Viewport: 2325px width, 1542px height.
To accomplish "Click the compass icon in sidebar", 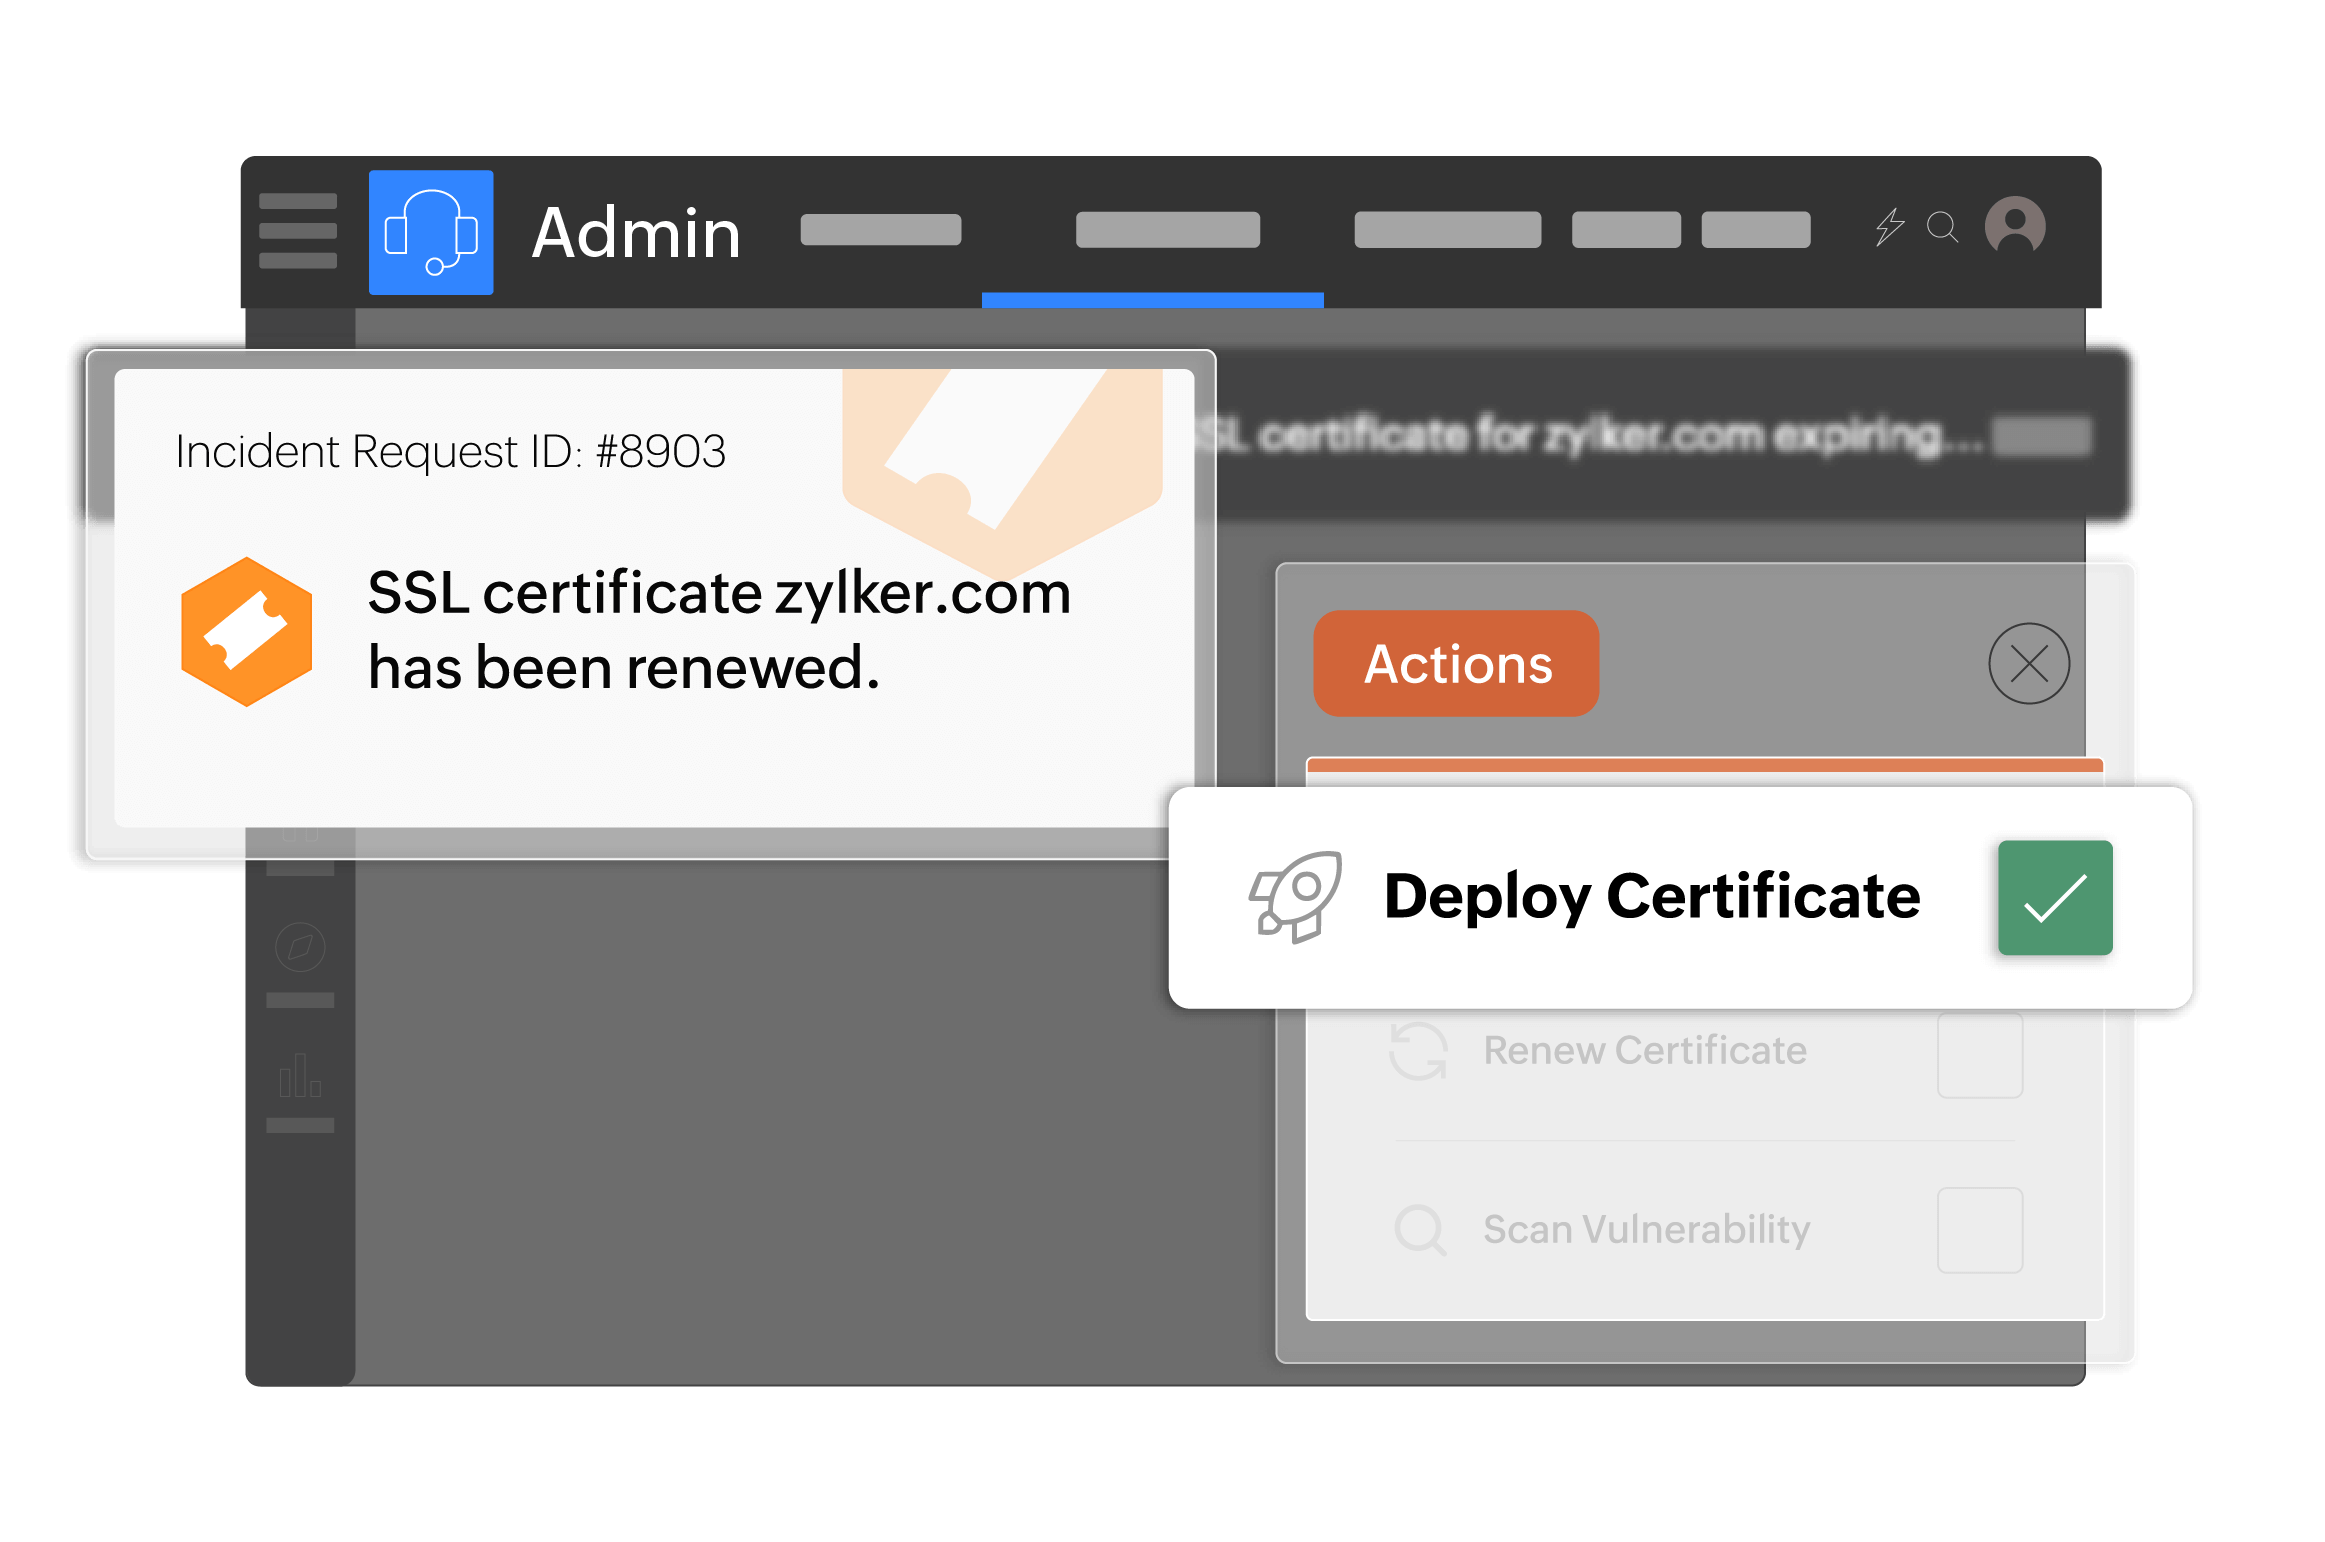I will 300,947.
